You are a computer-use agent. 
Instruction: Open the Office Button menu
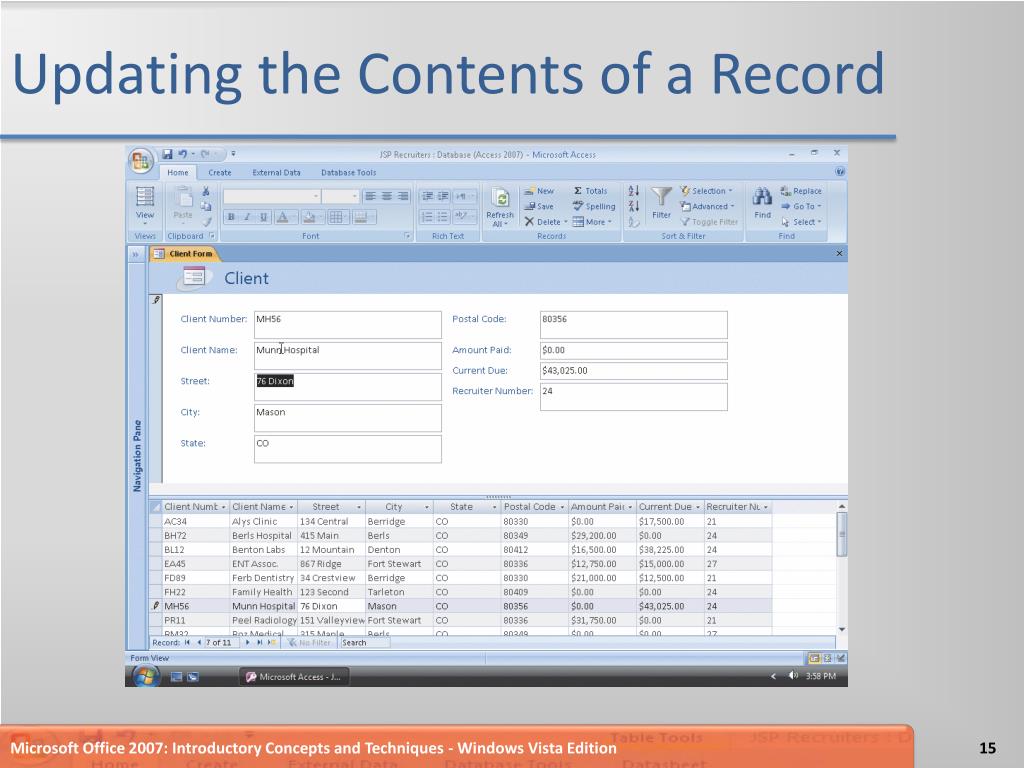click(x=141, y=161)
